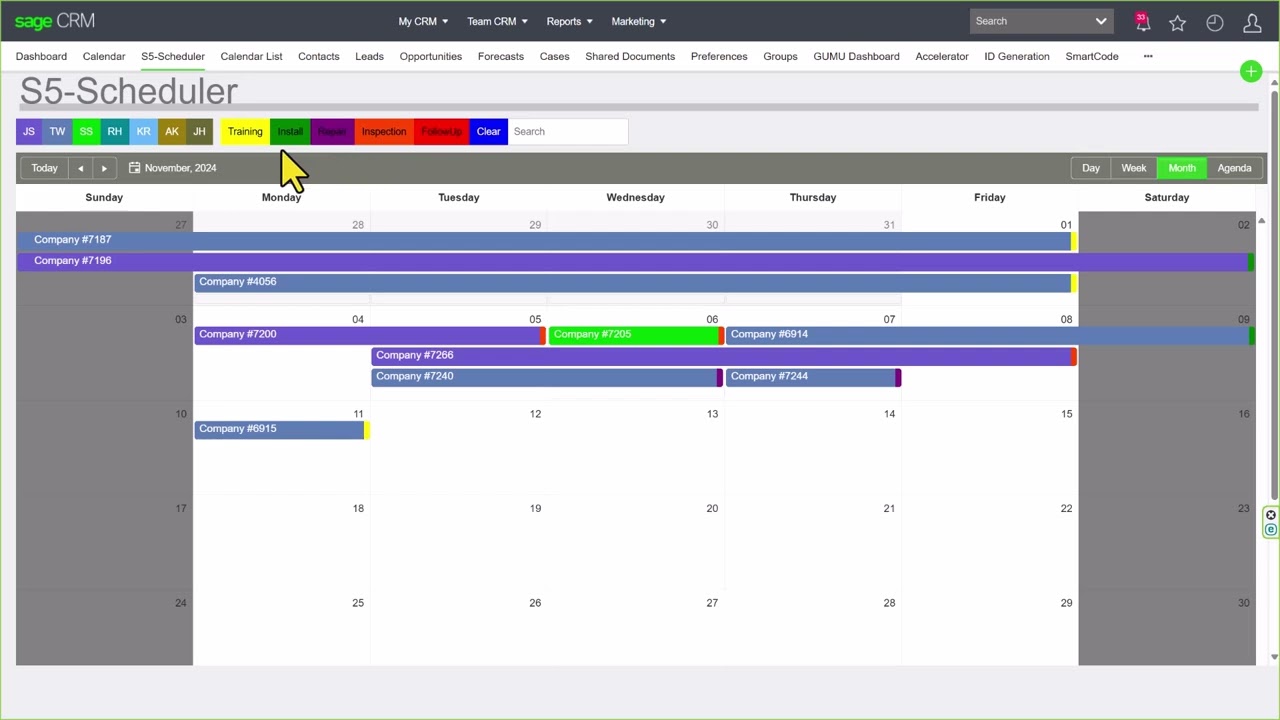This screenshot has height=720, width=1280.
Task: Open the top search dropdown arrow
Action: pos(1101,21)
